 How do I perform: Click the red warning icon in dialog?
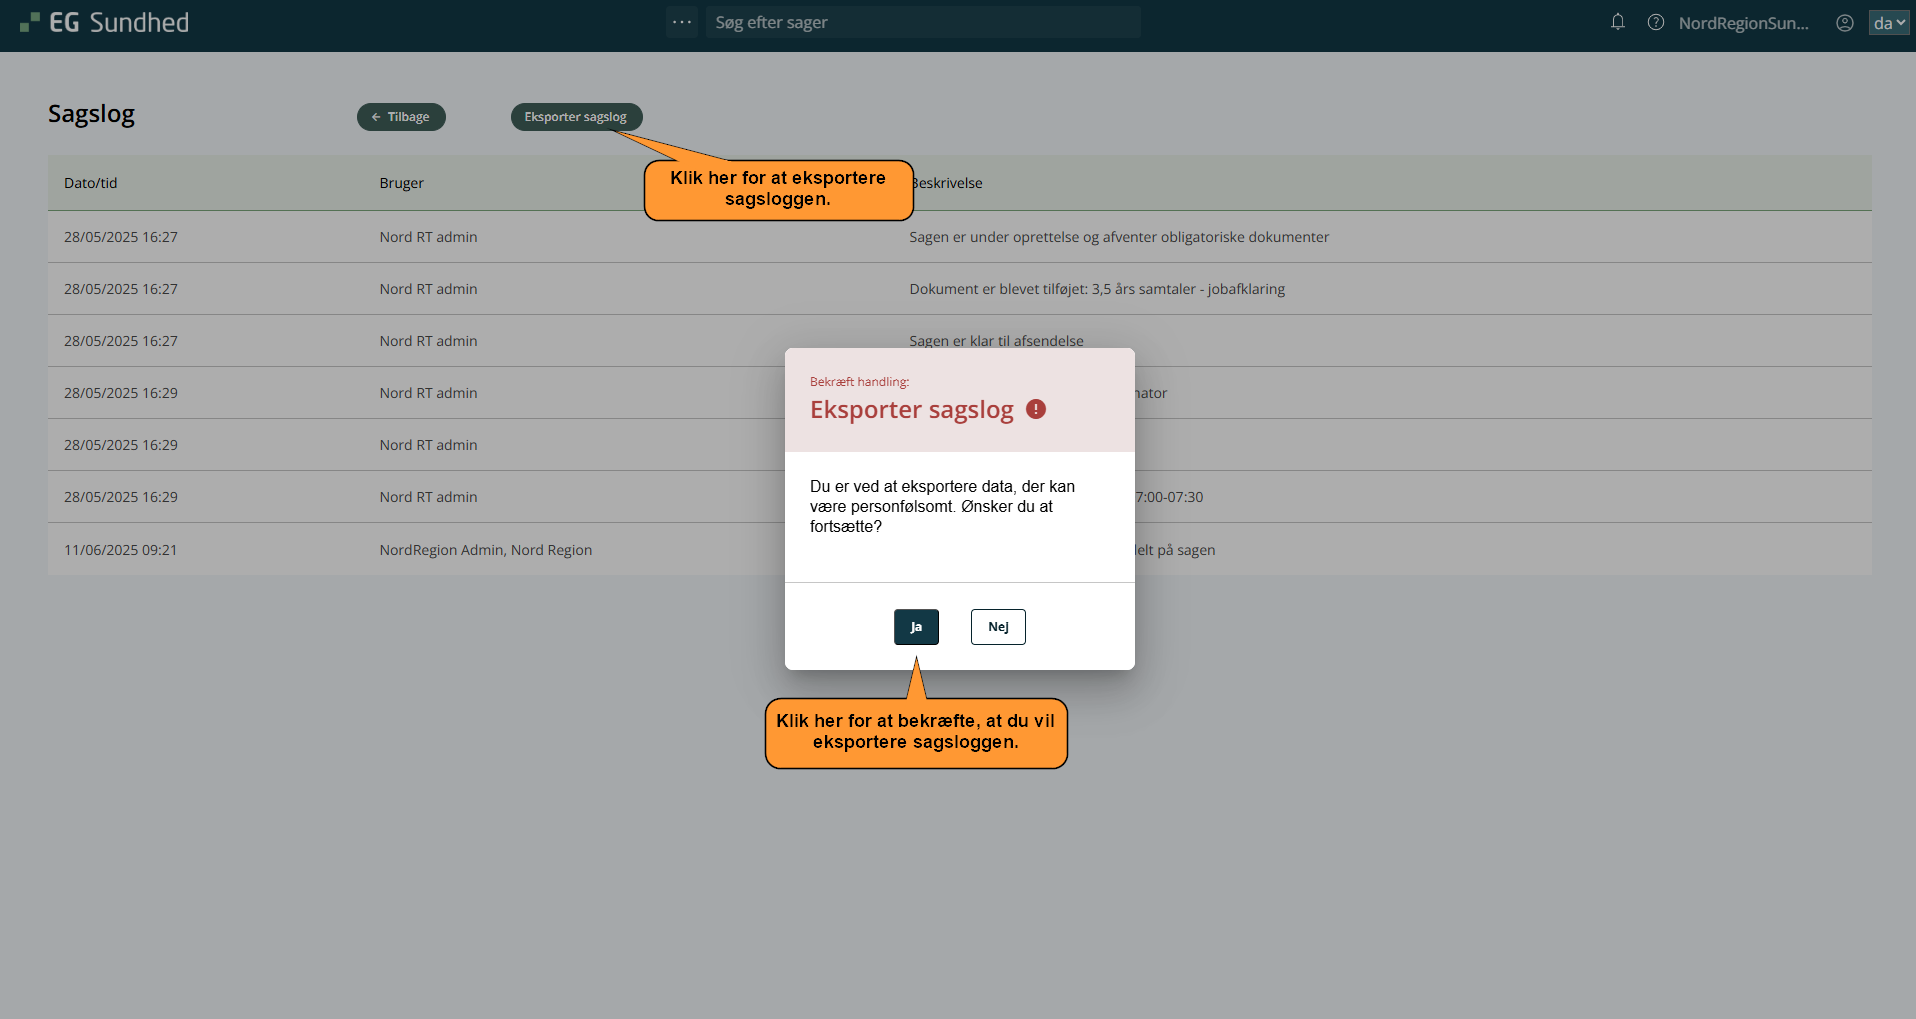click(1036, 409)
